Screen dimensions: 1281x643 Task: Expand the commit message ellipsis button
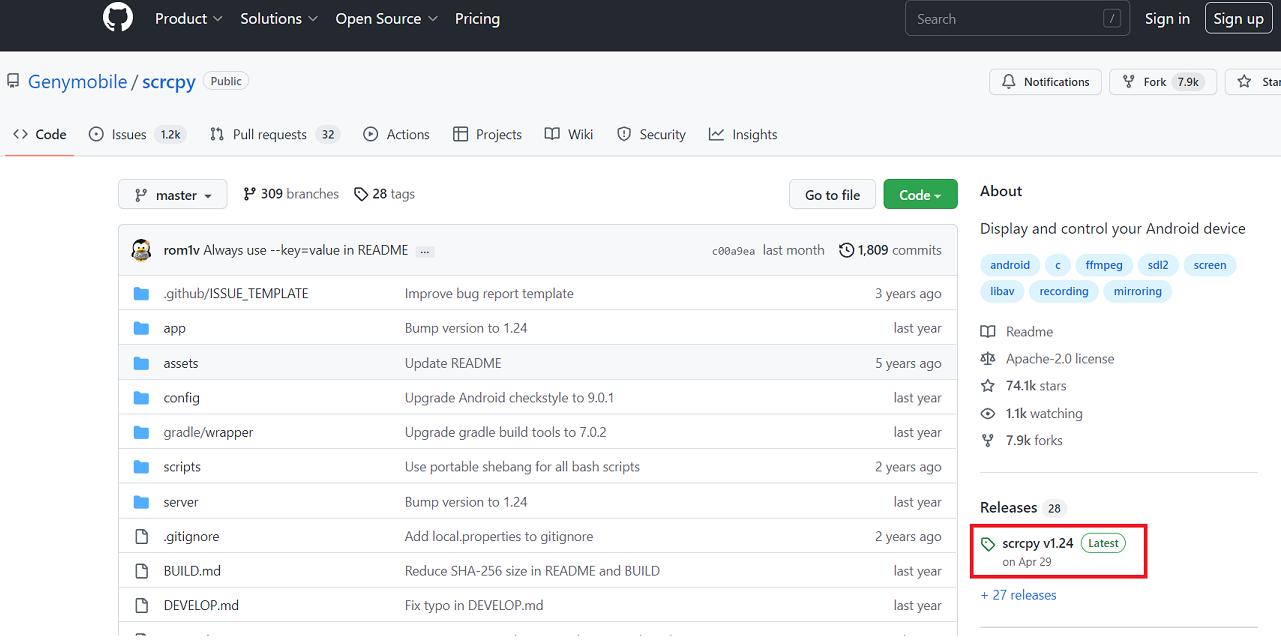click(x=425, y=251)
